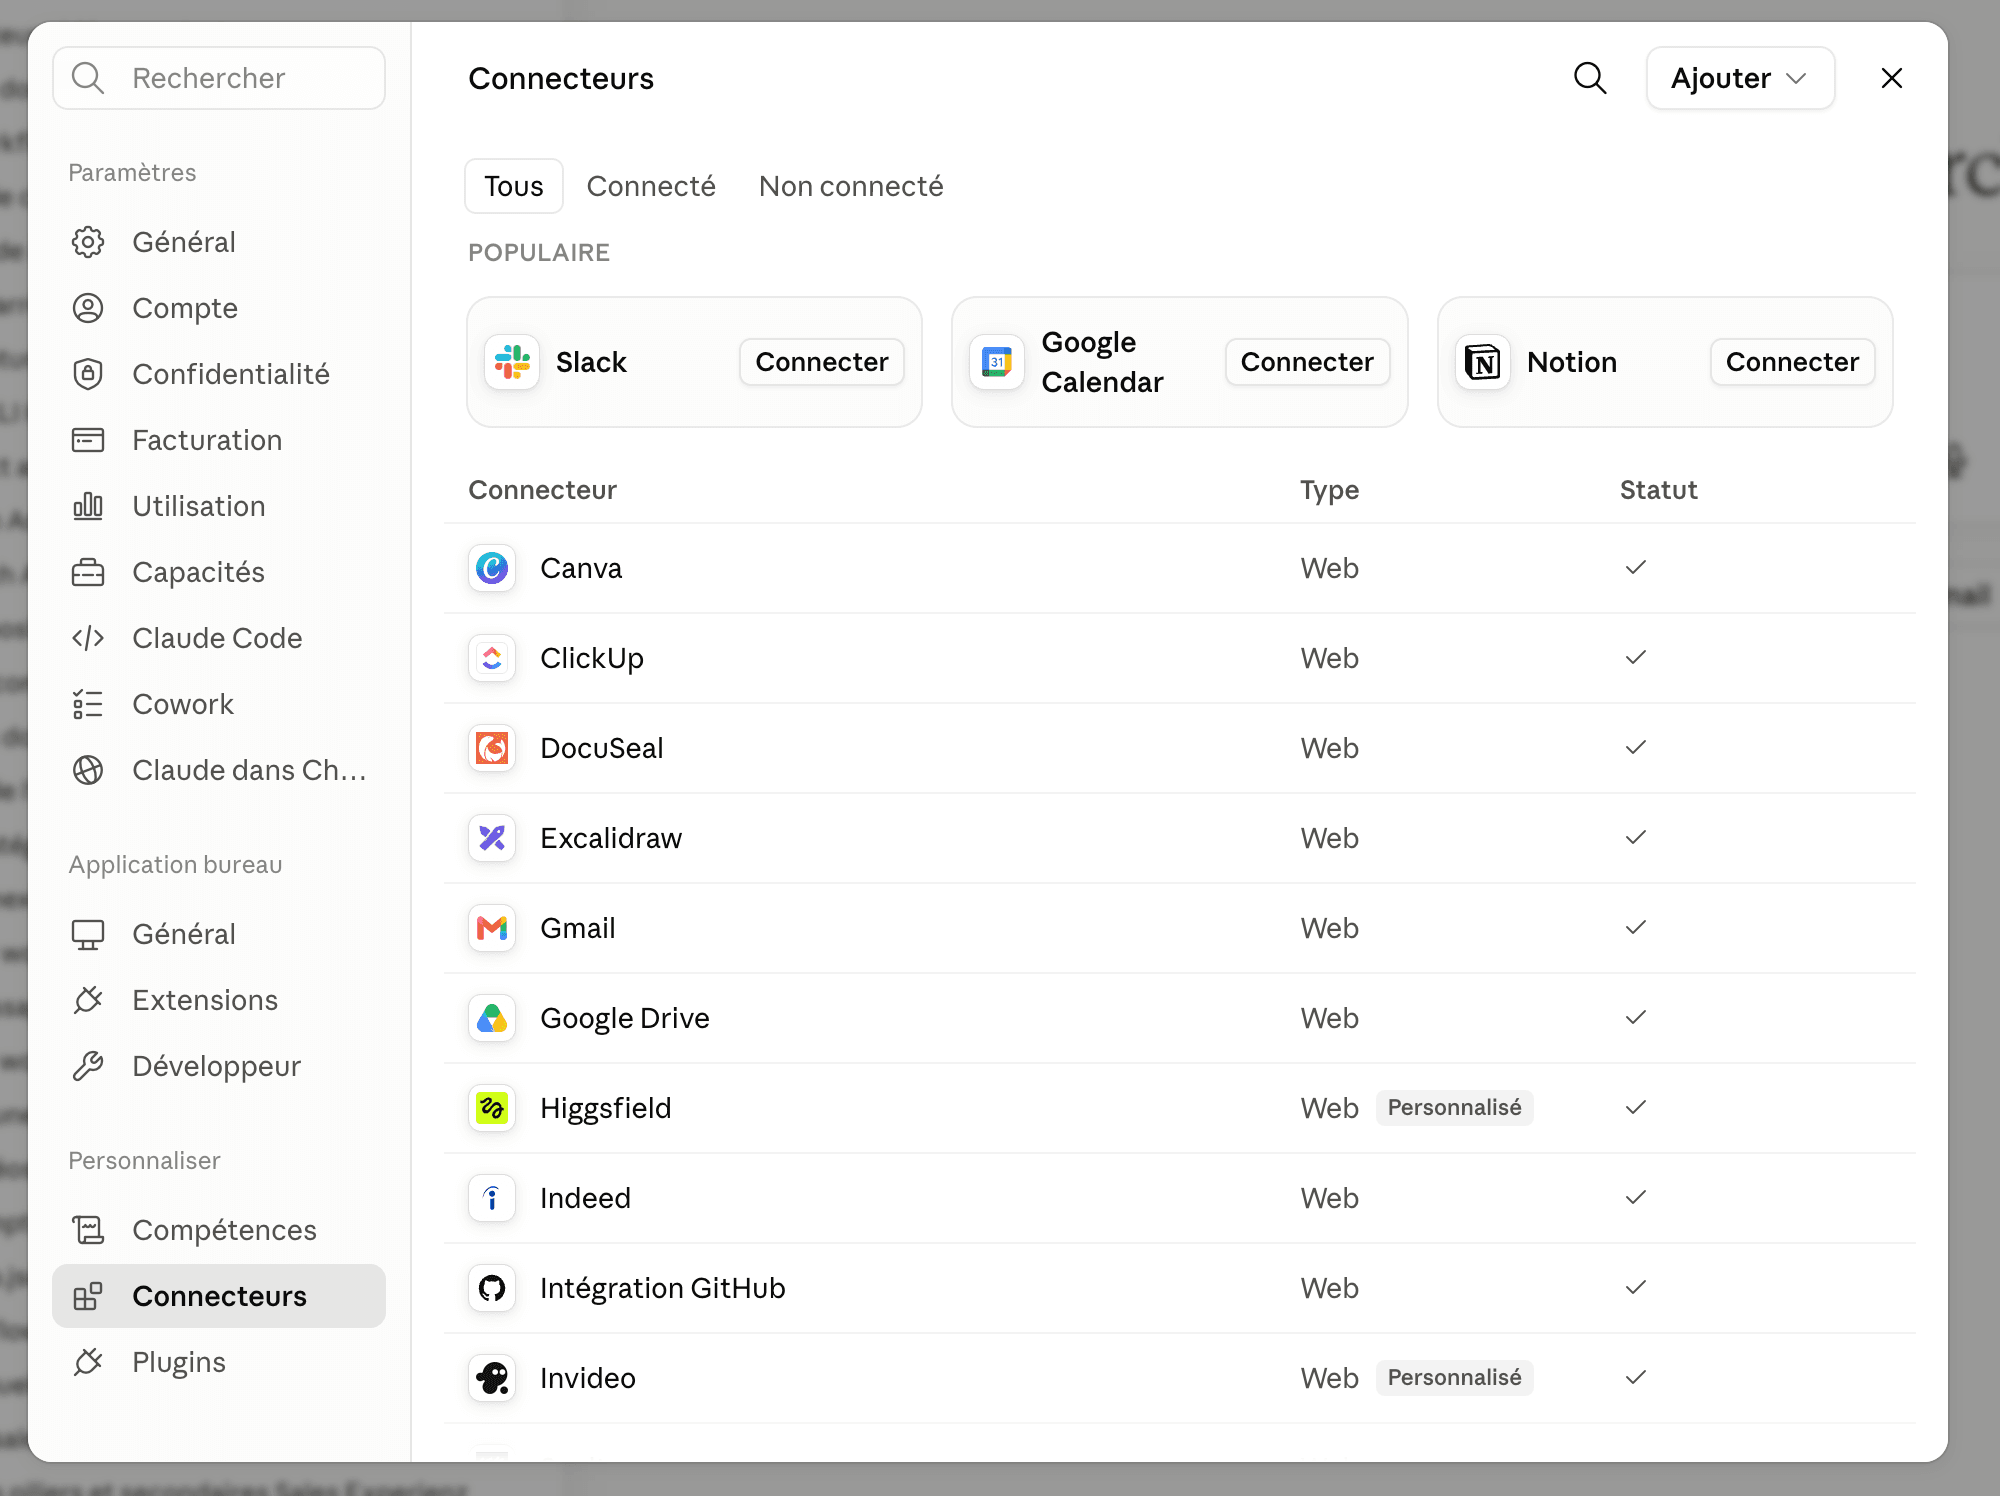Click the Excalidraw connector icon
Image resolution: width=2000 pixels, height=1496 pixels.
coord(492,838)
